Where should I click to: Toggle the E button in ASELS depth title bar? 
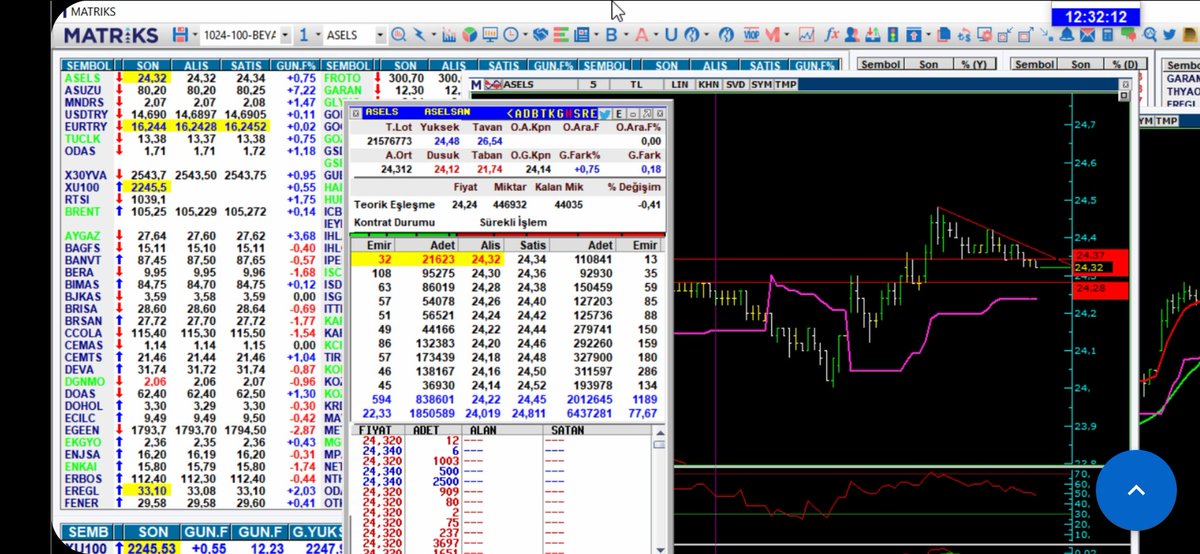pyautogui.click(x=619, y=113)
